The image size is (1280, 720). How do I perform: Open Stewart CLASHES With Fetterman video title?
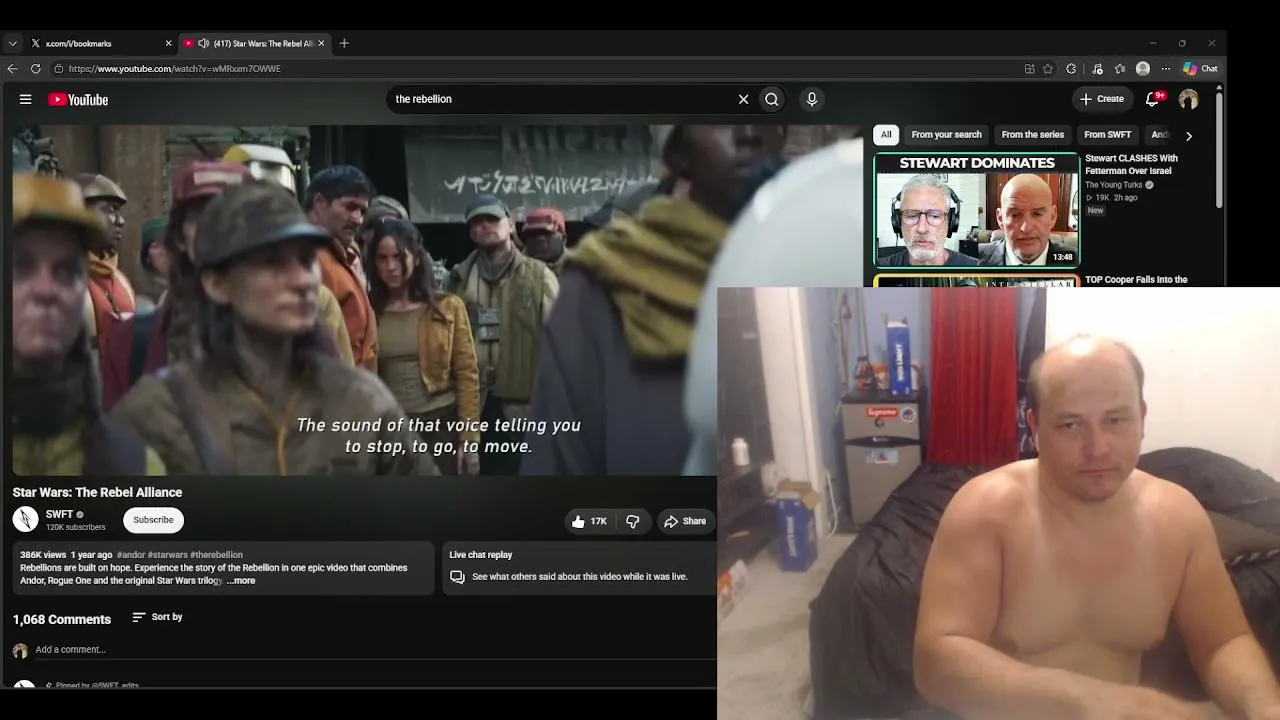pyautogui.click(x=1131, y=165)
